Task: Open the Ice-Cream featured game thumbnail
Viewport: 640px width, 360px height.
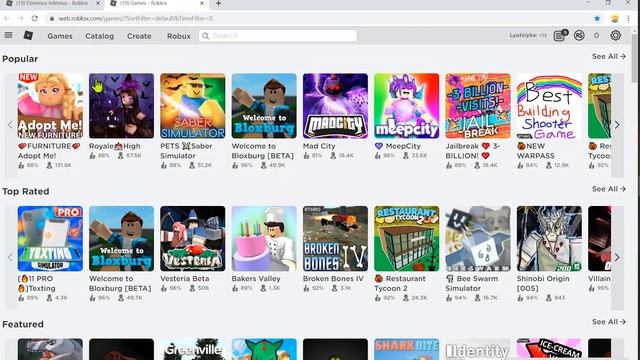Action: 549,349
